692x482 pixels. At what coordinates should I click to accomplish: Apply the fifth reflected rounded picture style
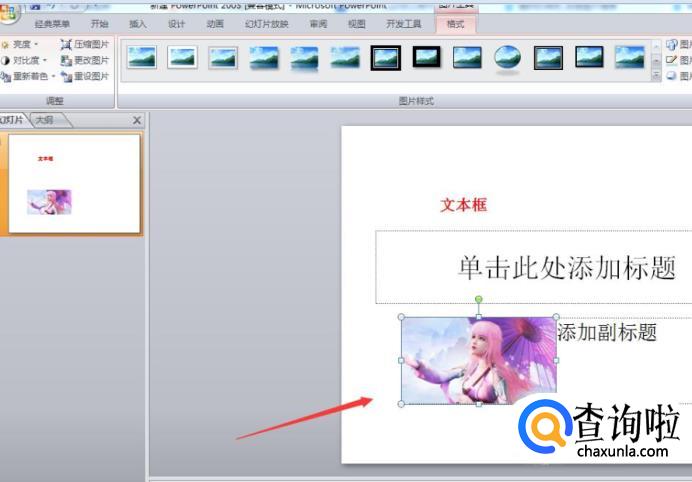305,59
